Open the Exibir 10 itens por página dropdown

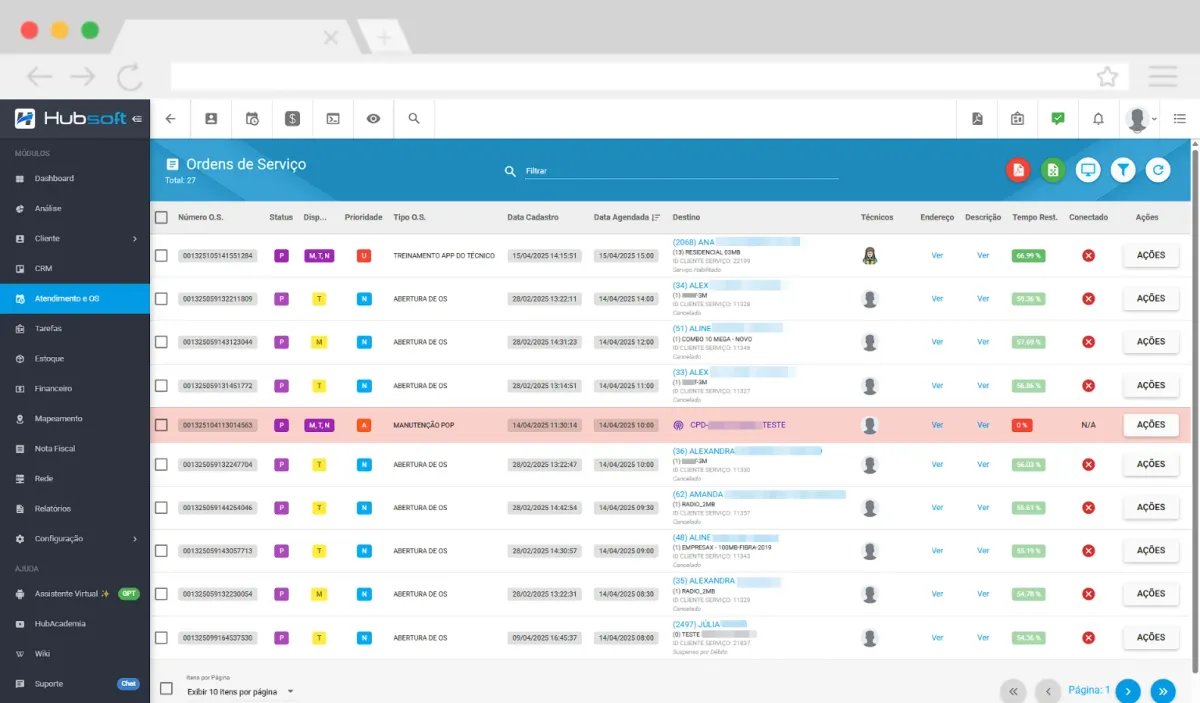pos(241,691)
